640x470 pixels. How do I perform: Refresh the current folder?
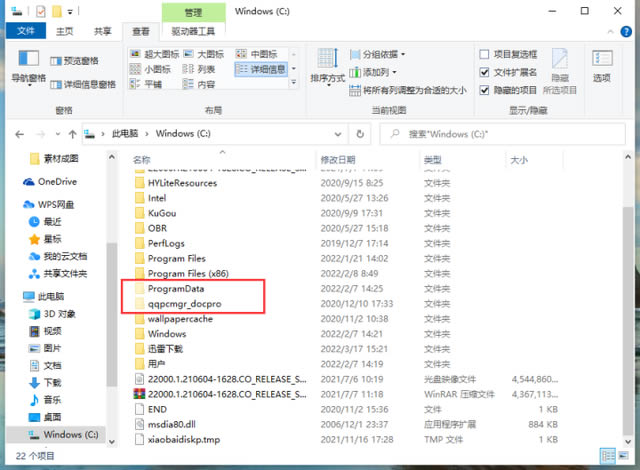(360, 134)
